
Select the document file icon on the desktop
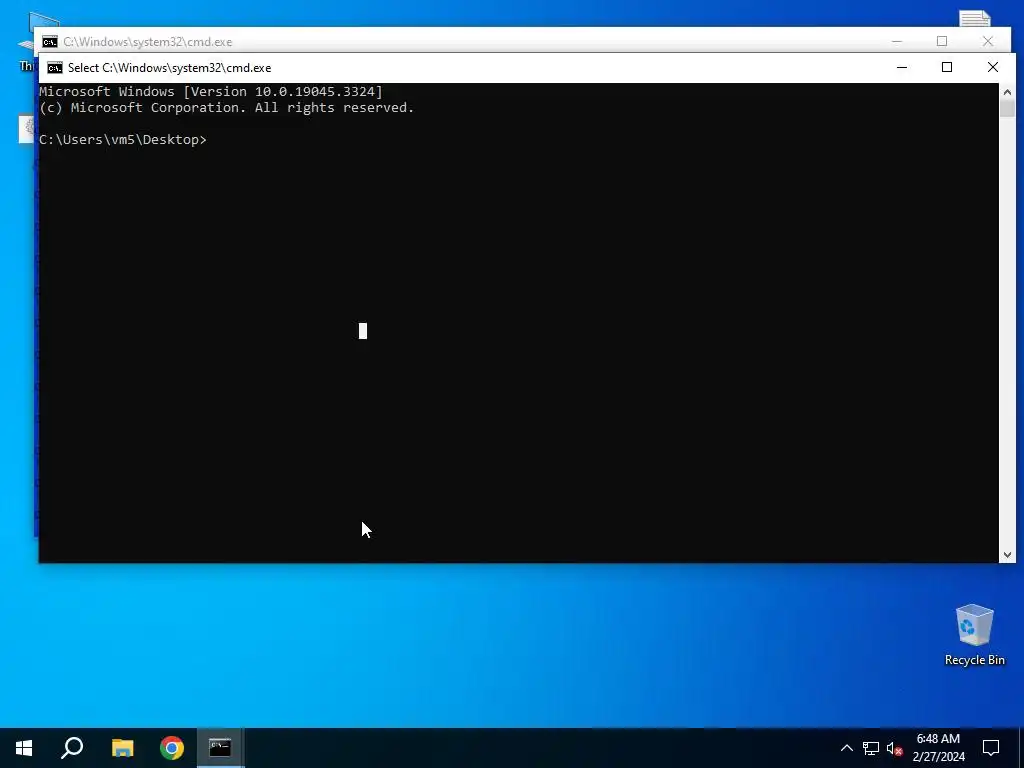tap(974, 19)
